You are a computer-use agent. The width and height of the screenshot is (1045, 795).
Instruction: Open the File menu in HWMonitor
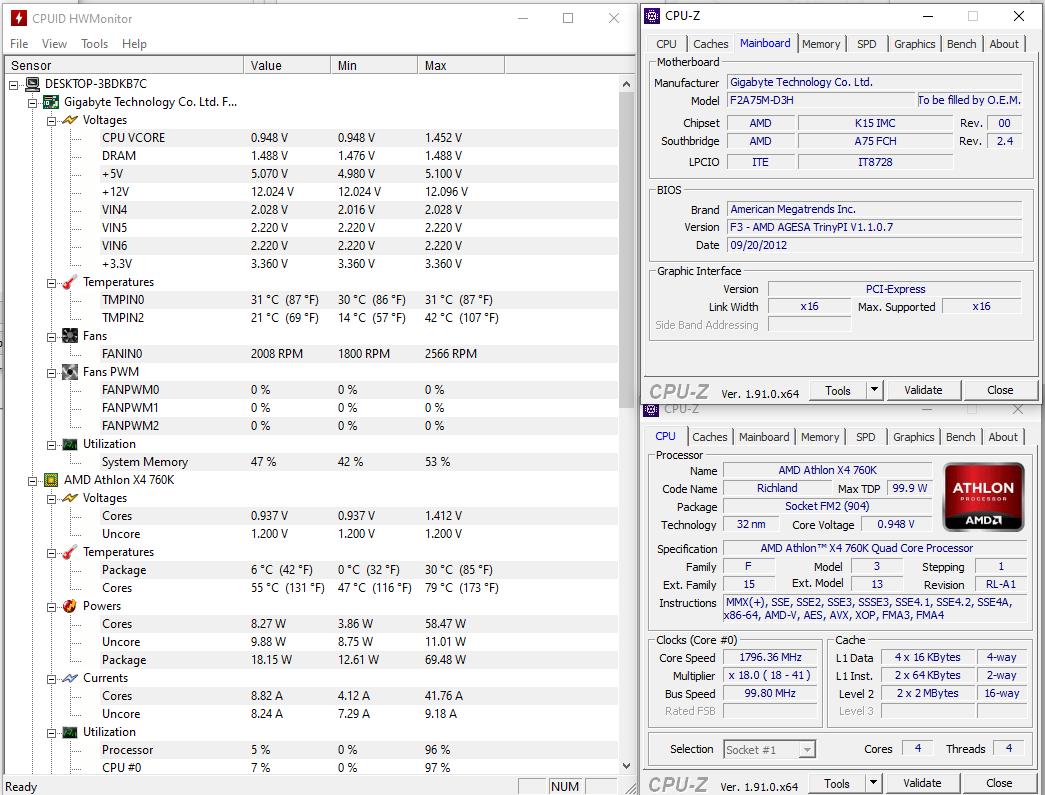point(19,44)
